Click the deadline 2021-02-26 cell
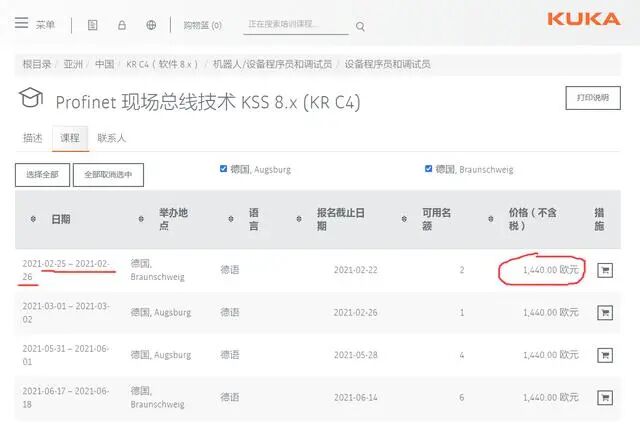The image size is (640, 426). point(356,313)
